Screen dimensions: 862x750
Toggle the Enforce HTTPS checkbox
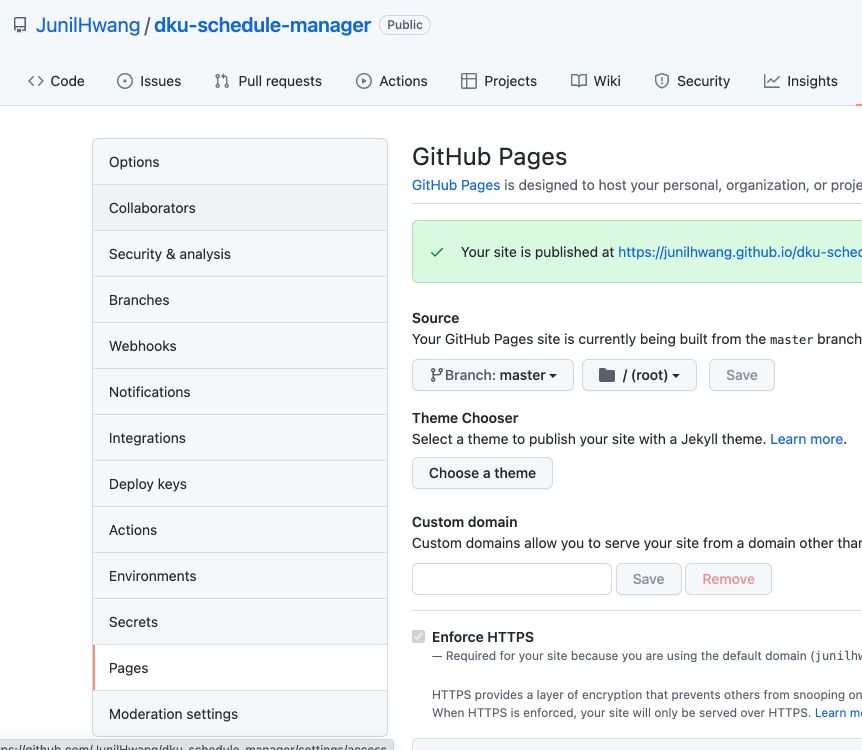[418, 637]
